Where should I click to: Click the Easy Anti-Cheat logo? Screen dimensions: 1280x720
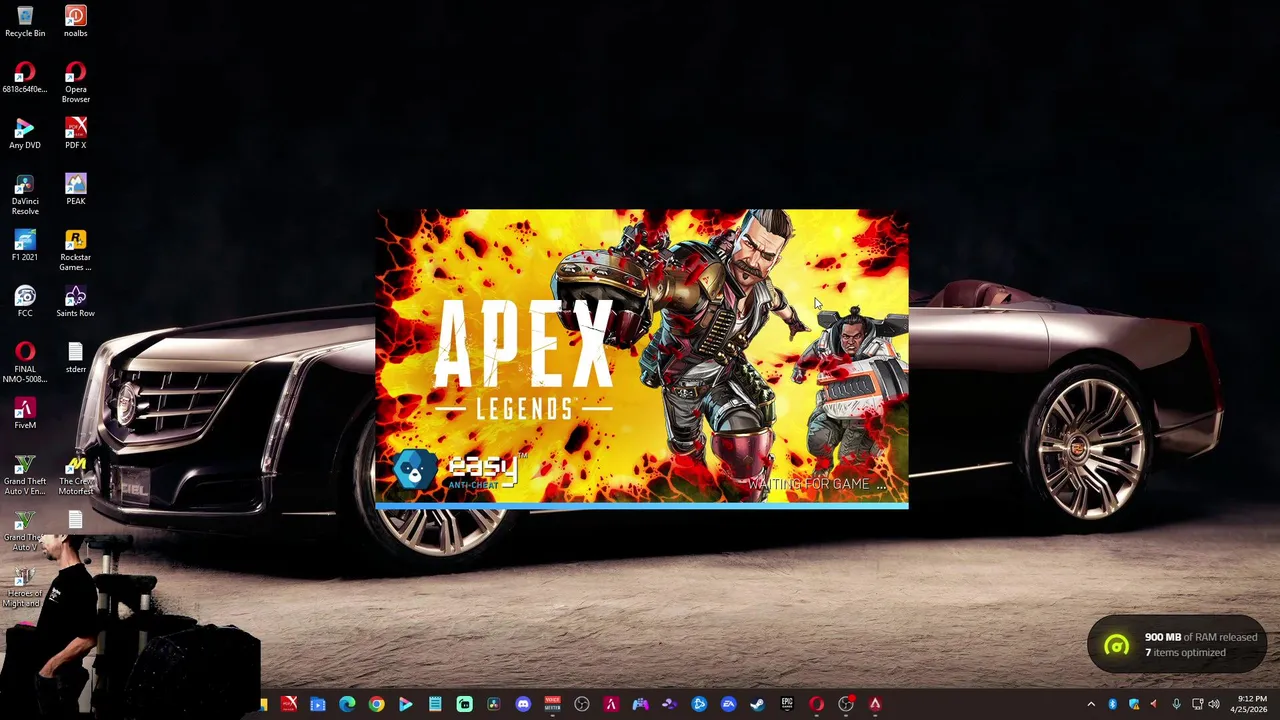tap(457, 470)
